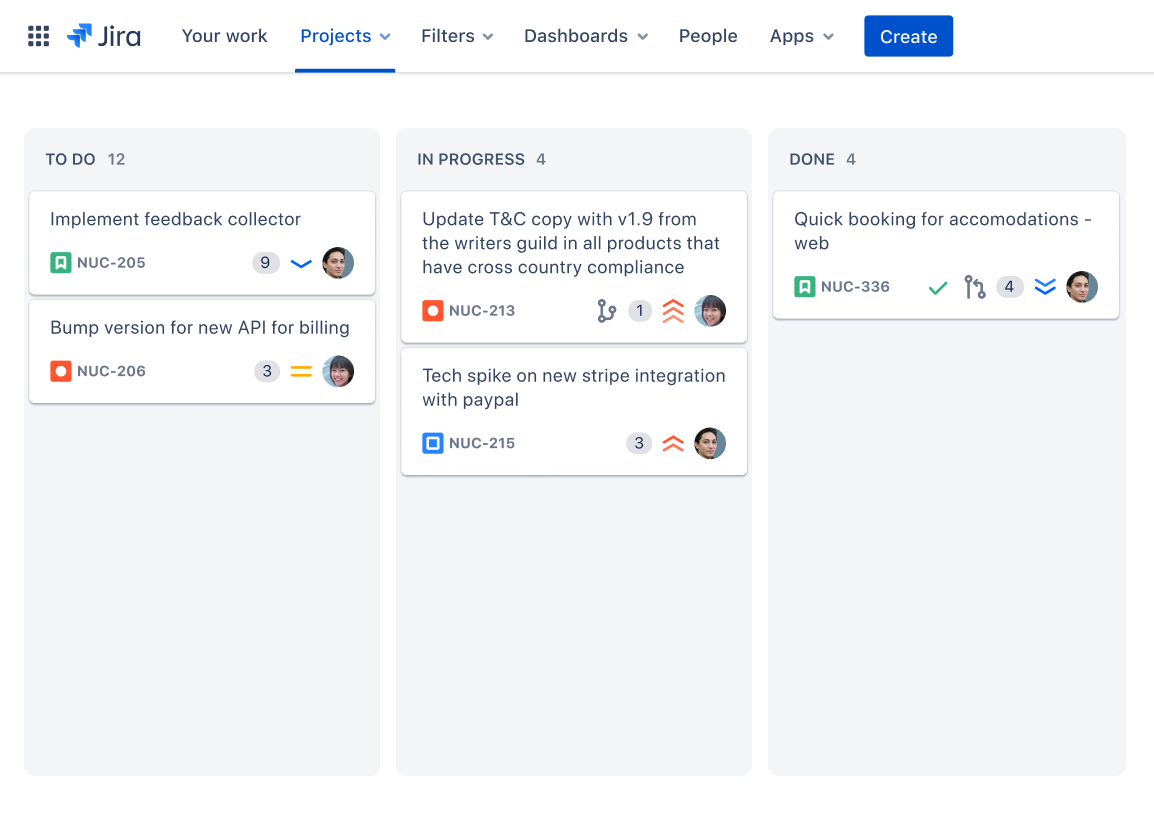Go to the People section
Viewport: 1154px width, 826px height.
coord(708,36)
